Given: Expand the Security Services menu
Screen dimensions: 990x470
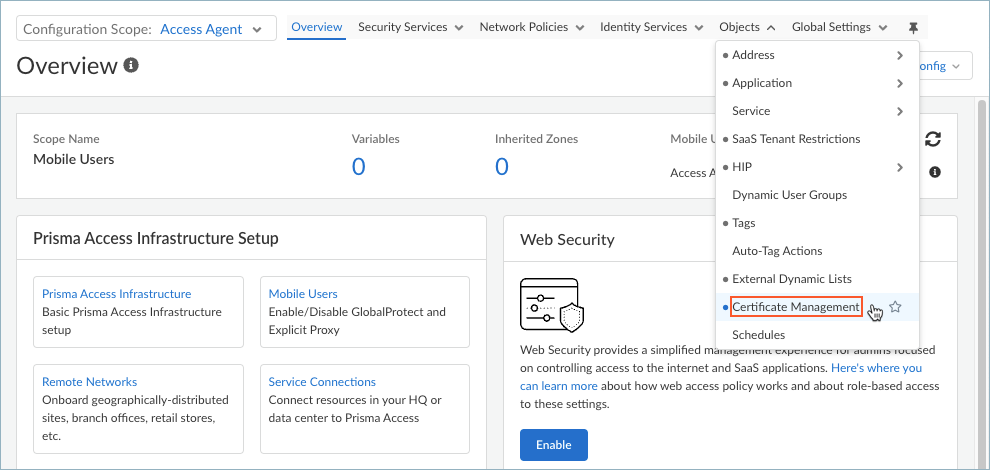Looking at the screenshot, I should (410, 28).
